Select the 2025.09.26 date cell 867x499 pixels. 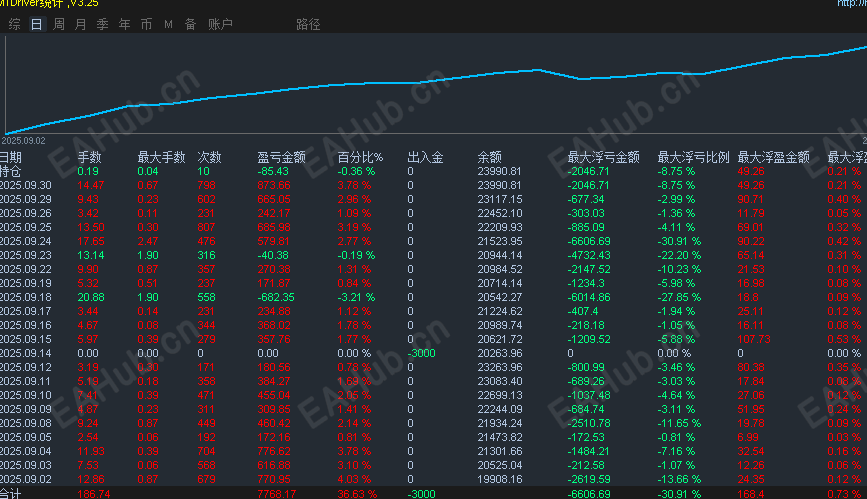(25, 214)
